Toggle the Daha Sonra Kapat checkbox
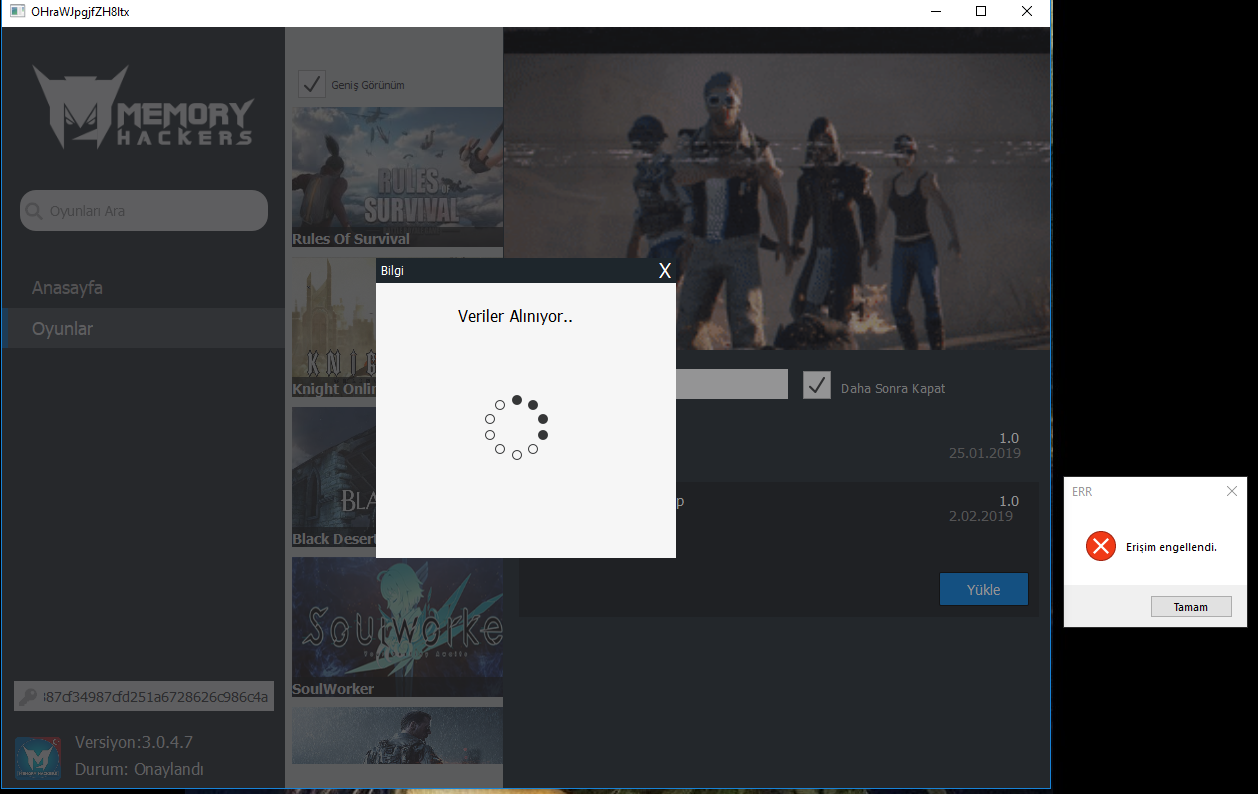The width and height of the screenshot is (1258, 794). tap(817, 385)
